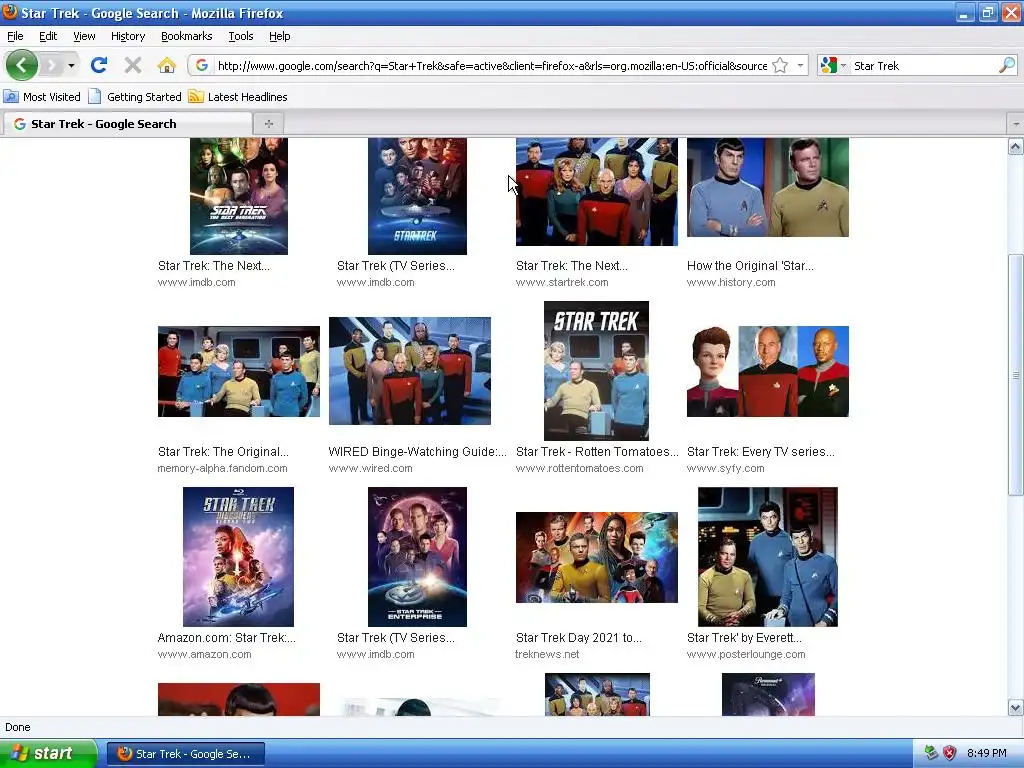Open the WIRED Next Generation crew thumbnail
Screen dimensions: 1024x768
[409, 371]
